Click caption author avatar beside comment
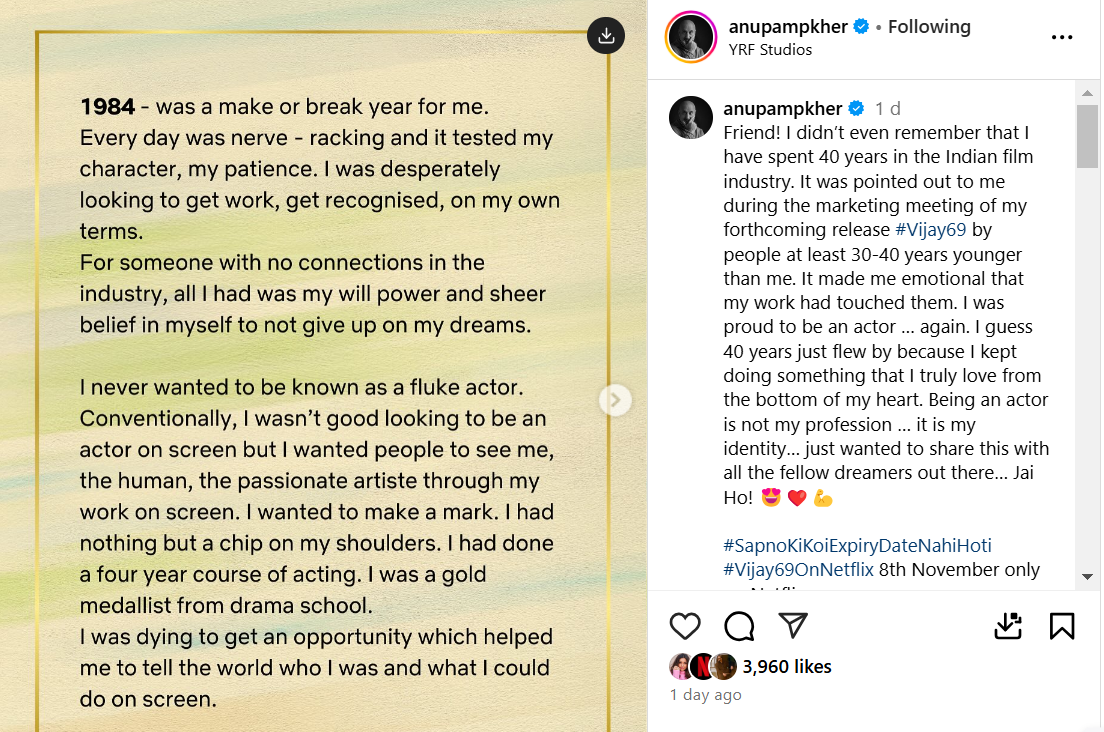 click(690, 117)
